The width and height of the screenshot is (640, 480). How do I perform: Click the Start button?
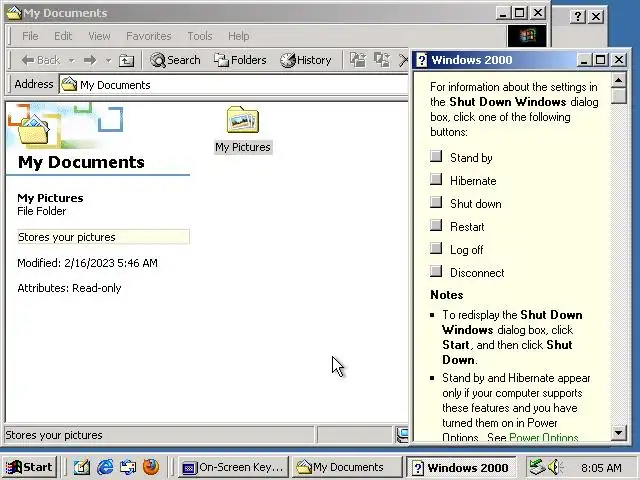click(x=29, y=467)
